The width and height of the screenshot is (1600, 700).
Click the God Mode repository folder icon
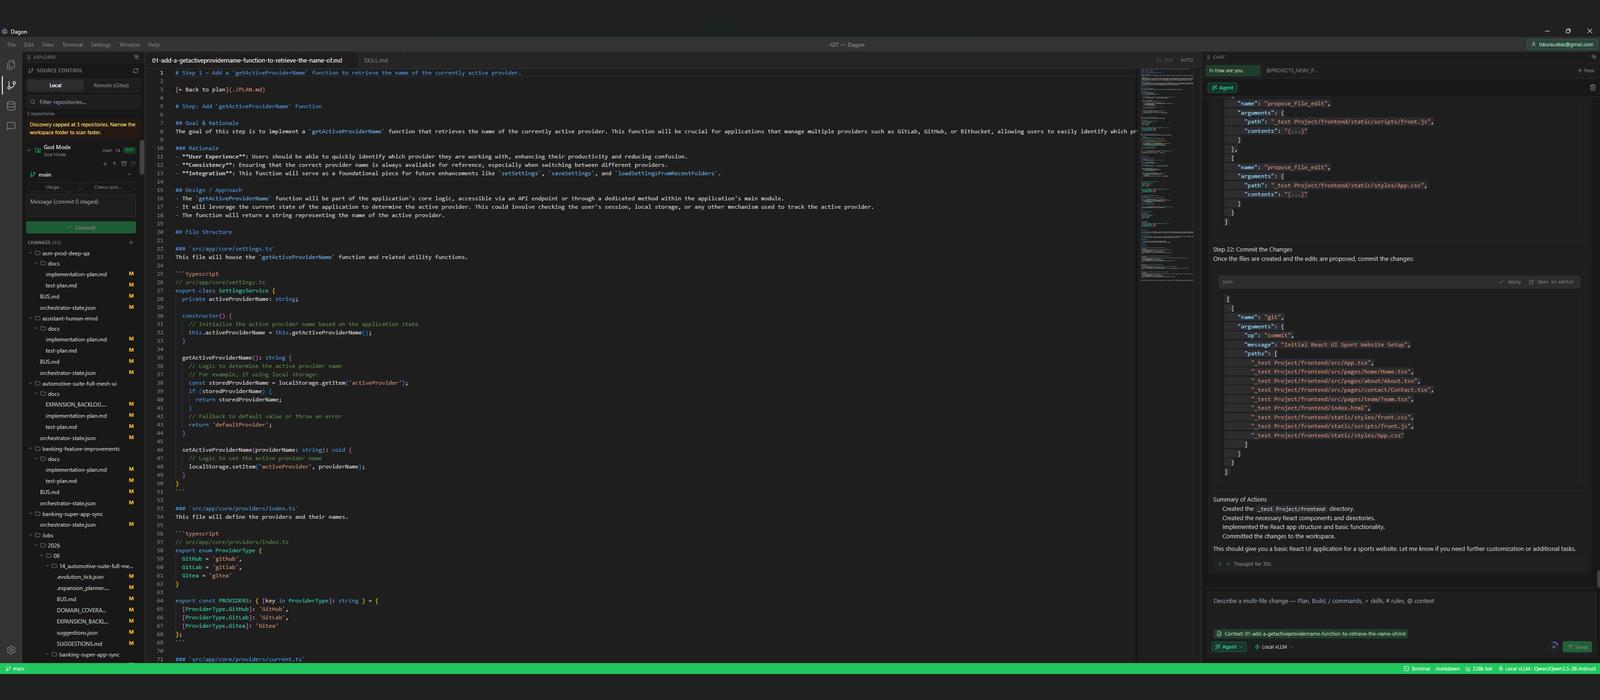tap(38, 150)
